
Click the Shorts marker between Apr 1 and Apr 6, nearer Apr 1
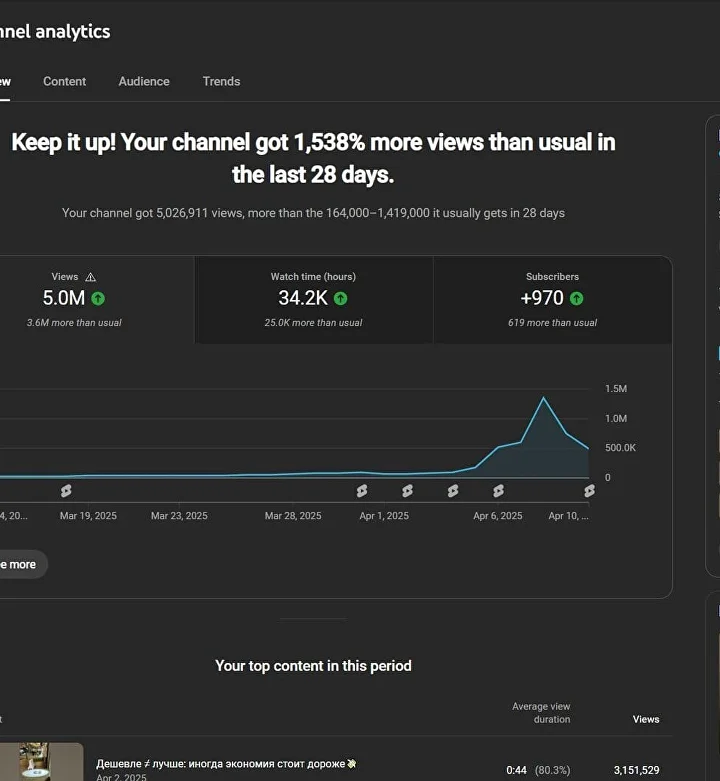pos(407,491)
